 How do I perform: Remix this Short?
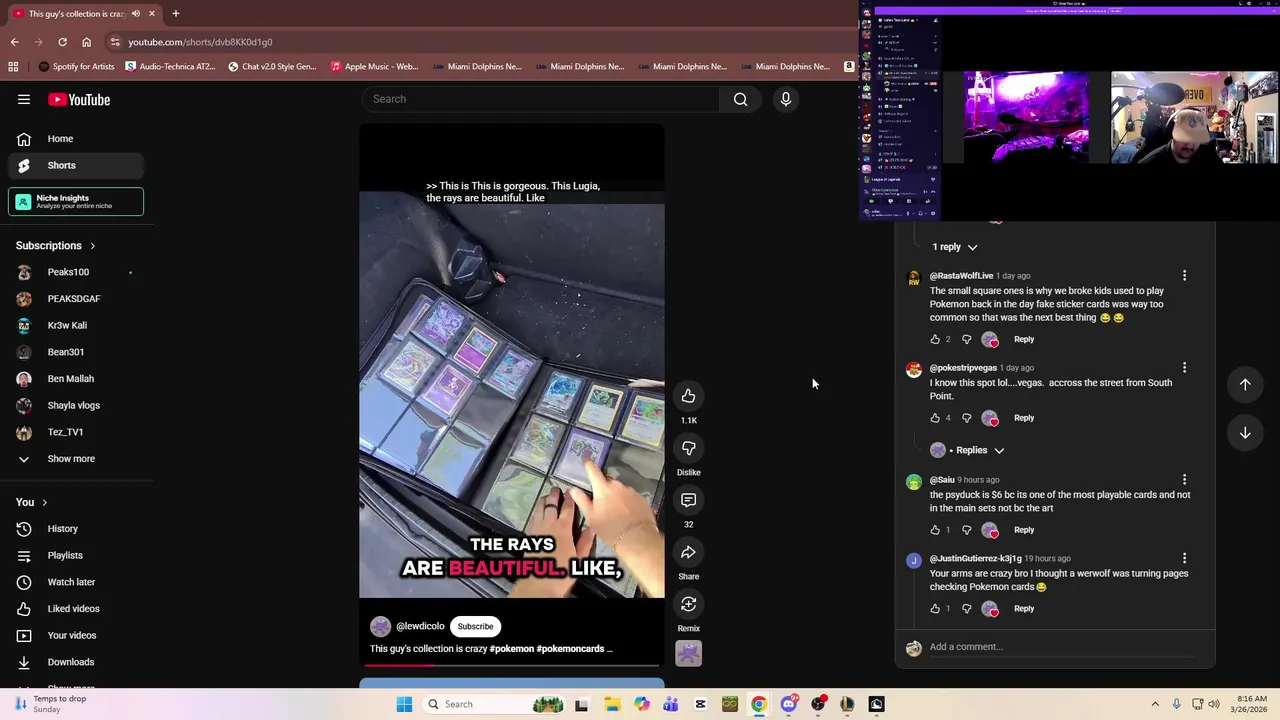click(x=688, y=604)
